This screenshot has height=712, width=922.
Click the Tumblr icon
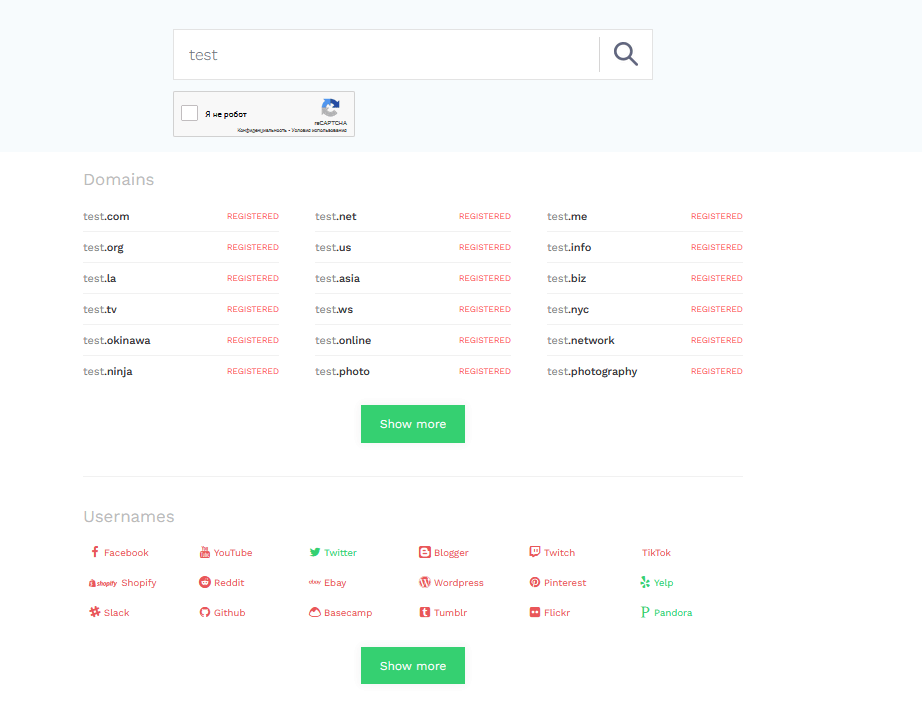pyautogui.click(x=425, y=612)
